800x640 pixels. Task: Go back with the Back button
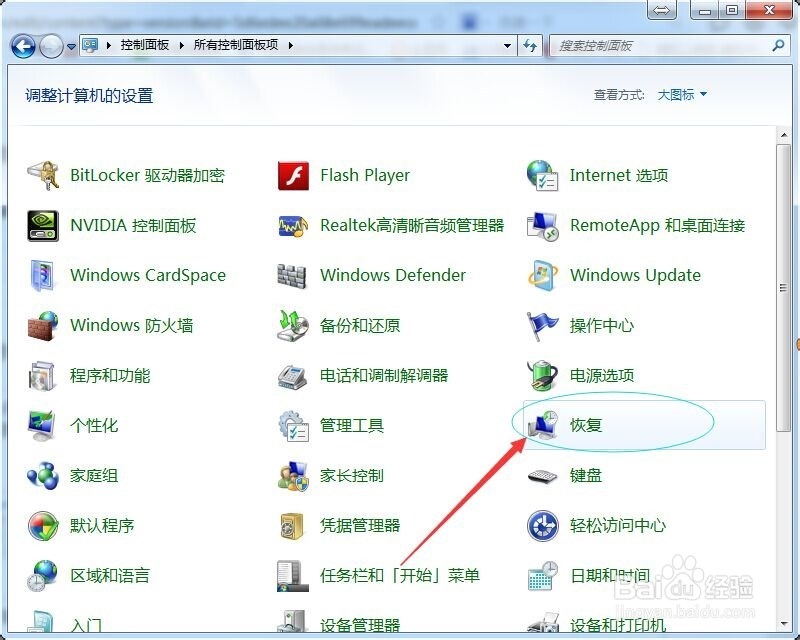[x=23, y=46]
